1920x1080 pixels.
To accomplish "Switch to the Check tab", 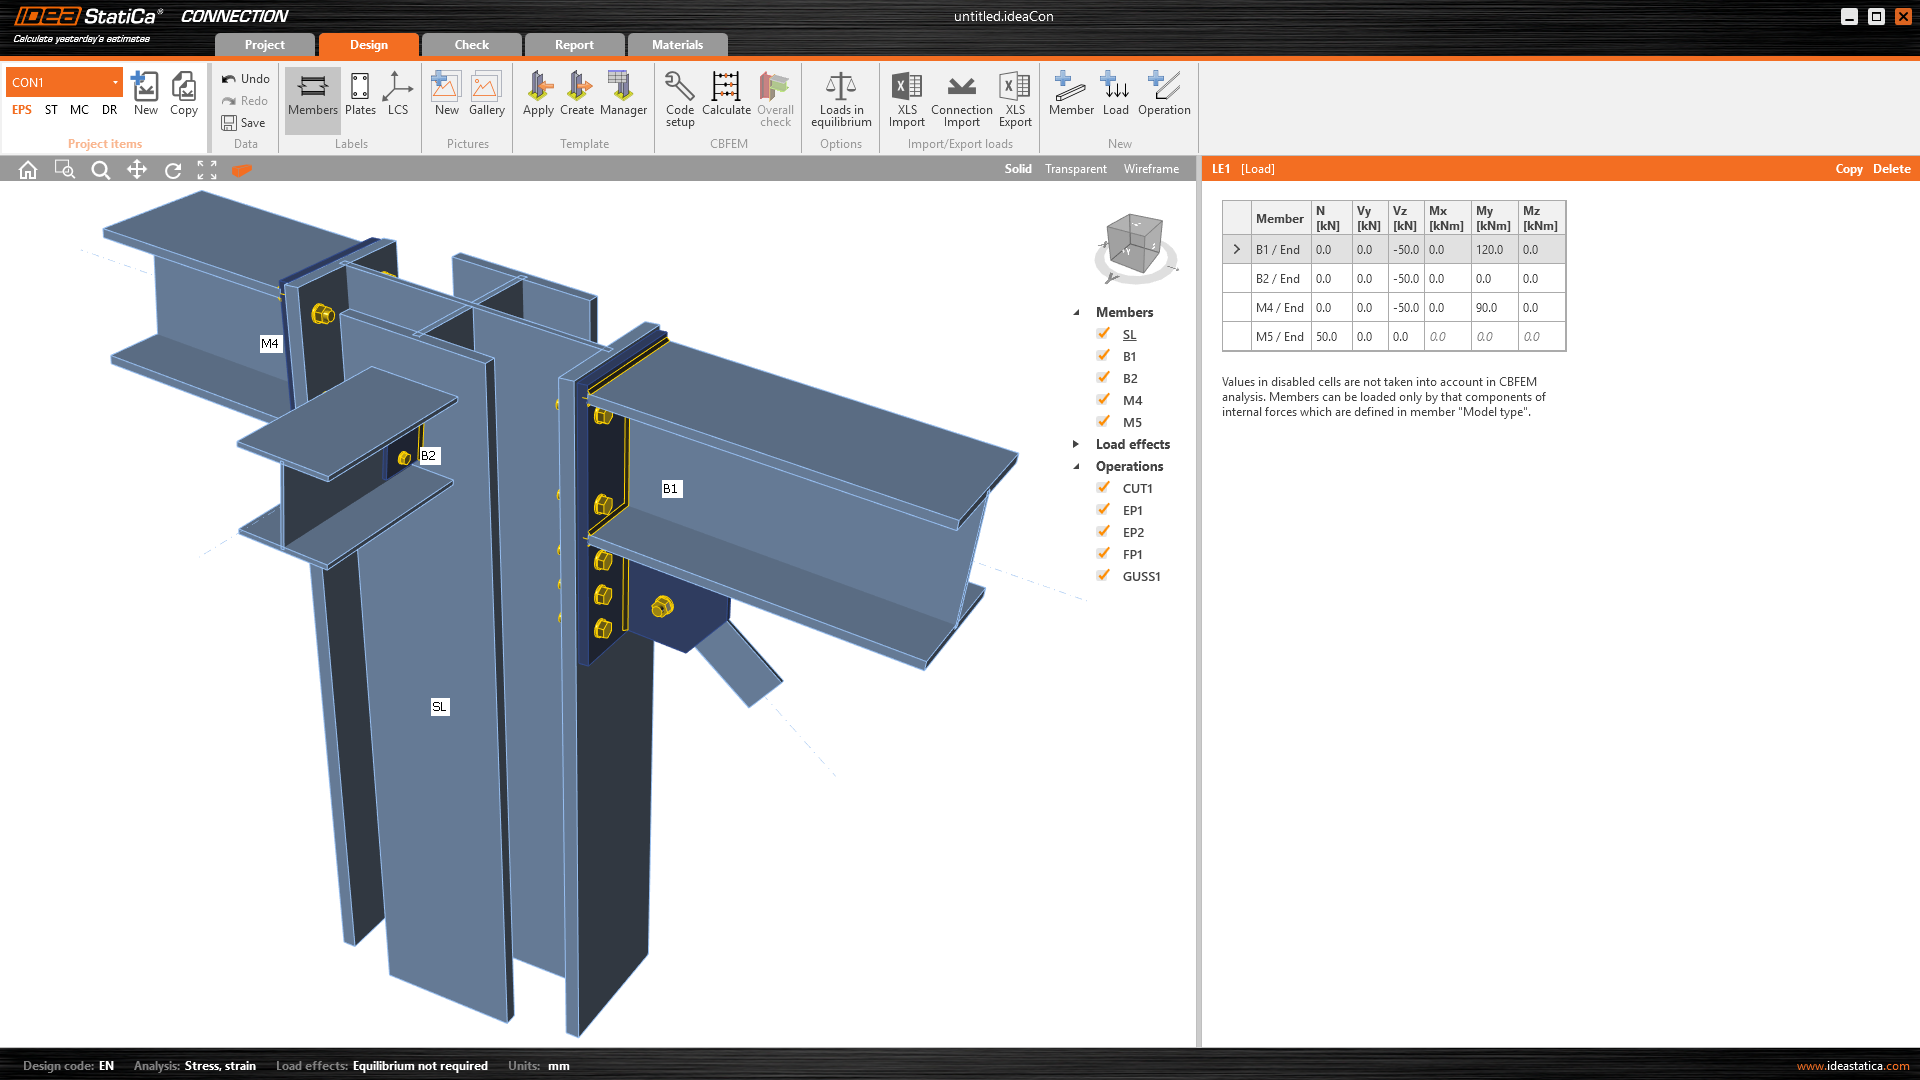I will pos(471,45).
